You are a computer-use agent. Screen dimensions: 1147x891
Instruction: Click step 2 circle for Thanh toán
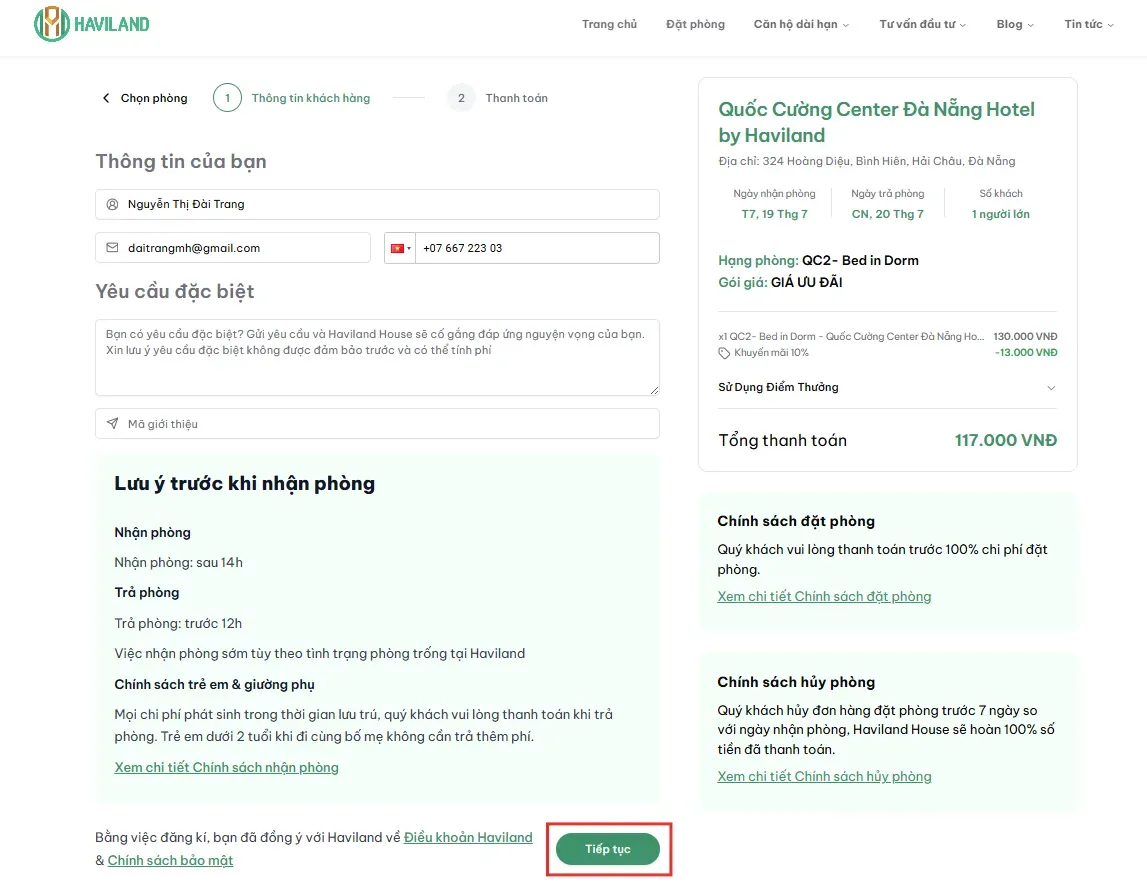coord(461,98)
